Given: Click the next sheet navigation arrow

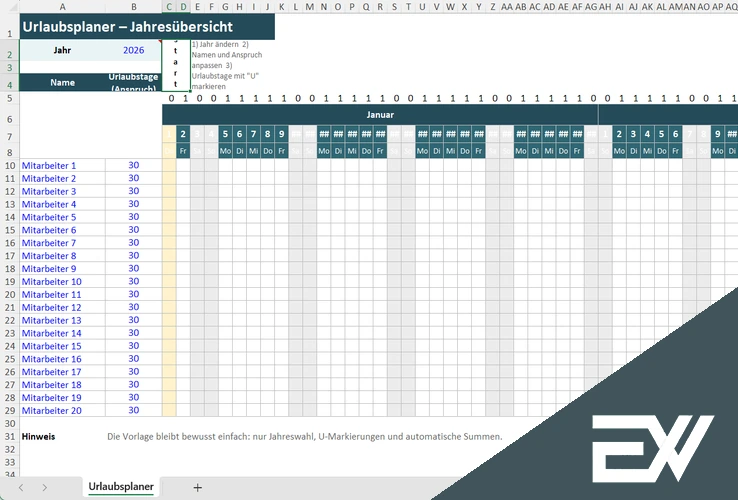Looking at the screenshot, I should [45, 487].
